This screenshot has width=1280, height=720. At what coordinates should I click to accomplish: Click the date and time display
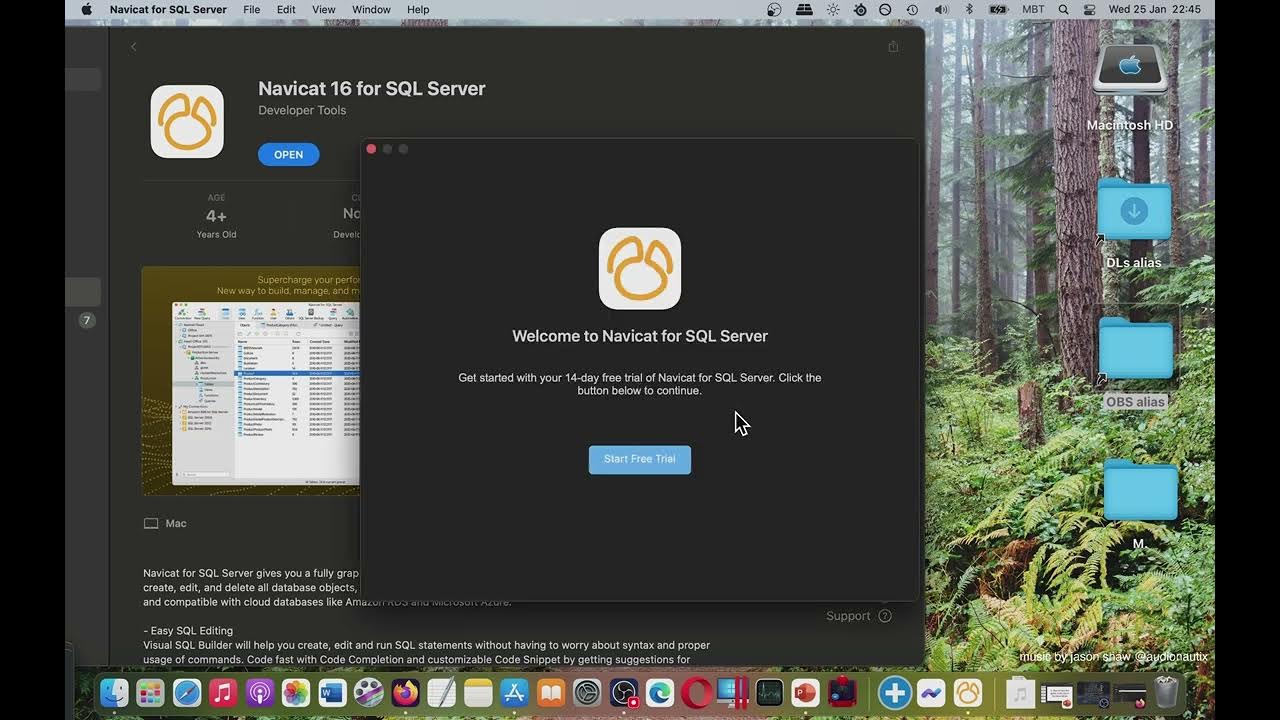tap(1154, 9)
